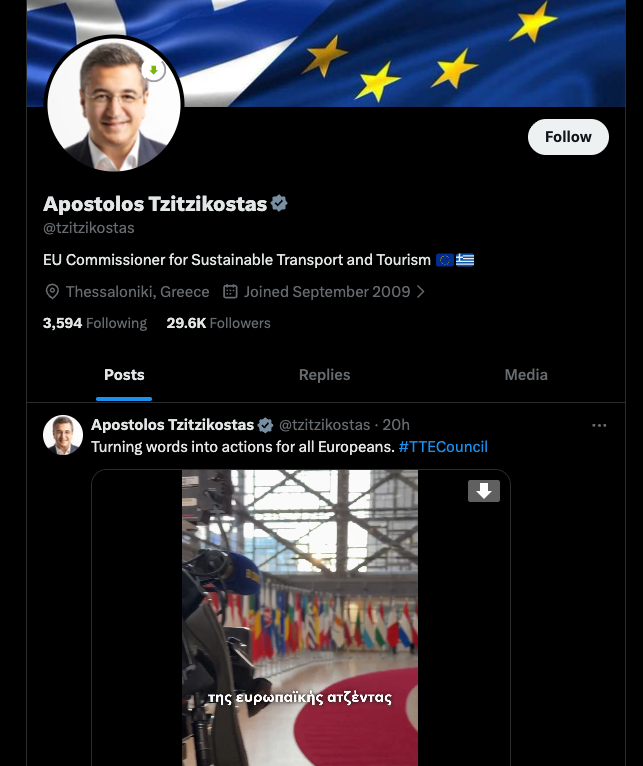Open the #TTECouncil hashtag link
This screenshot has width=643, height=766.
click(x=443, y=447)
